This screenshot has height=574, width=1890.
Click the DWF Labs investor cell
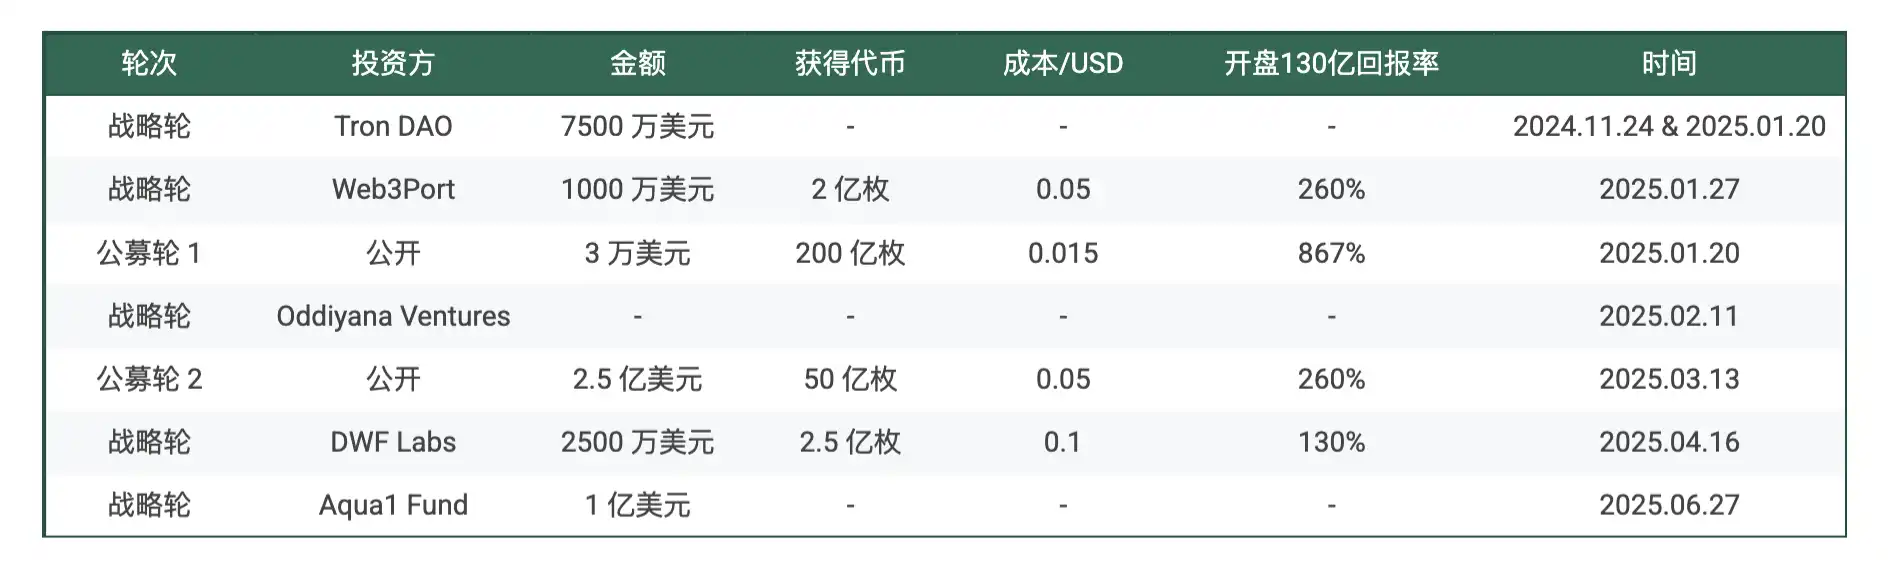click(x=393, y=443)
